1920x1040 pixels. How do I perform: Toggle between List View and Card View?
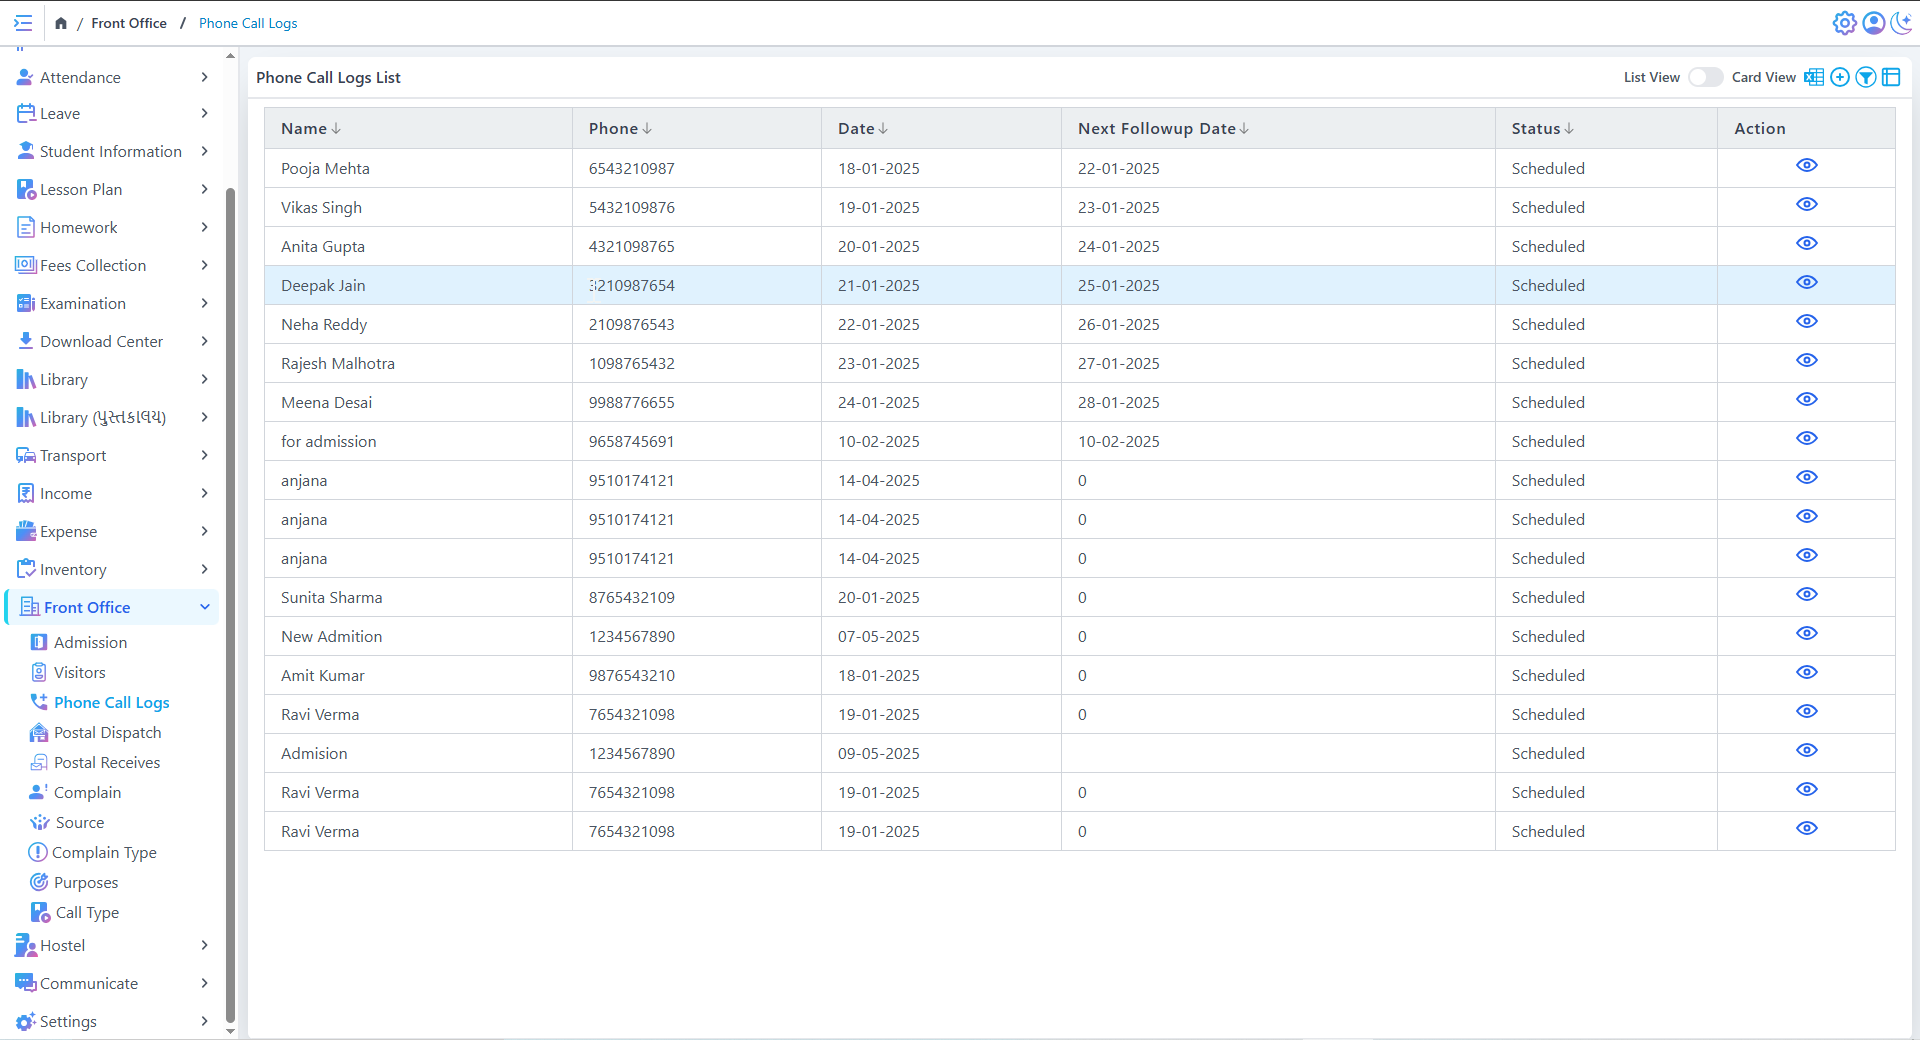(x=1705, y=77)
